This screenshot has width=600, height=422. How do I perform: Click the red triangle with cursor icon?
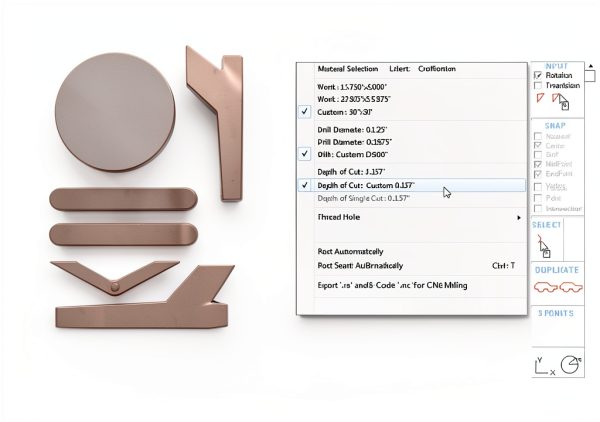[x=561, y=101]
